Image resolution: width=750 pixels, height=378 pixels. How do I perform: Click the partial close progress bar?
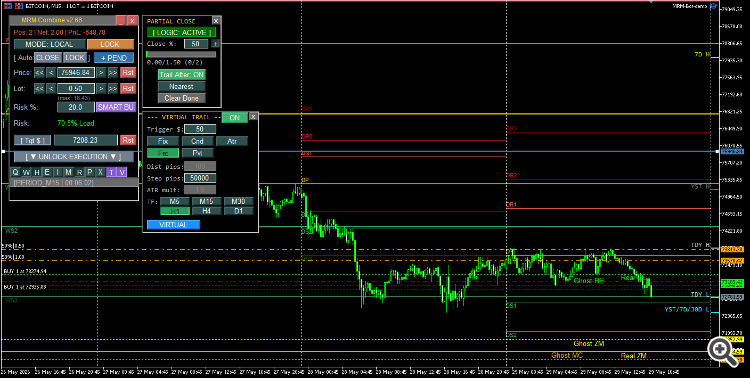pyautogui.click(x=181, y=55)
